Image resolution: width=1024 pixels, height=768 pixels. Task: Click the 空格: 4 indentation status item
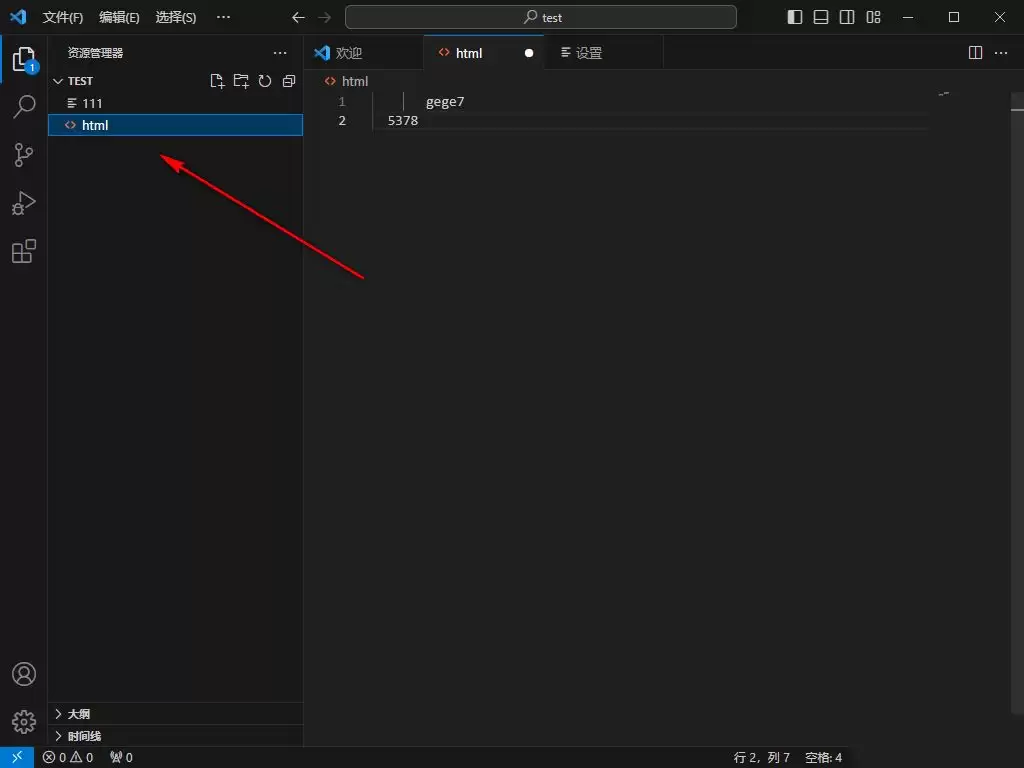(x=824, y=757)
